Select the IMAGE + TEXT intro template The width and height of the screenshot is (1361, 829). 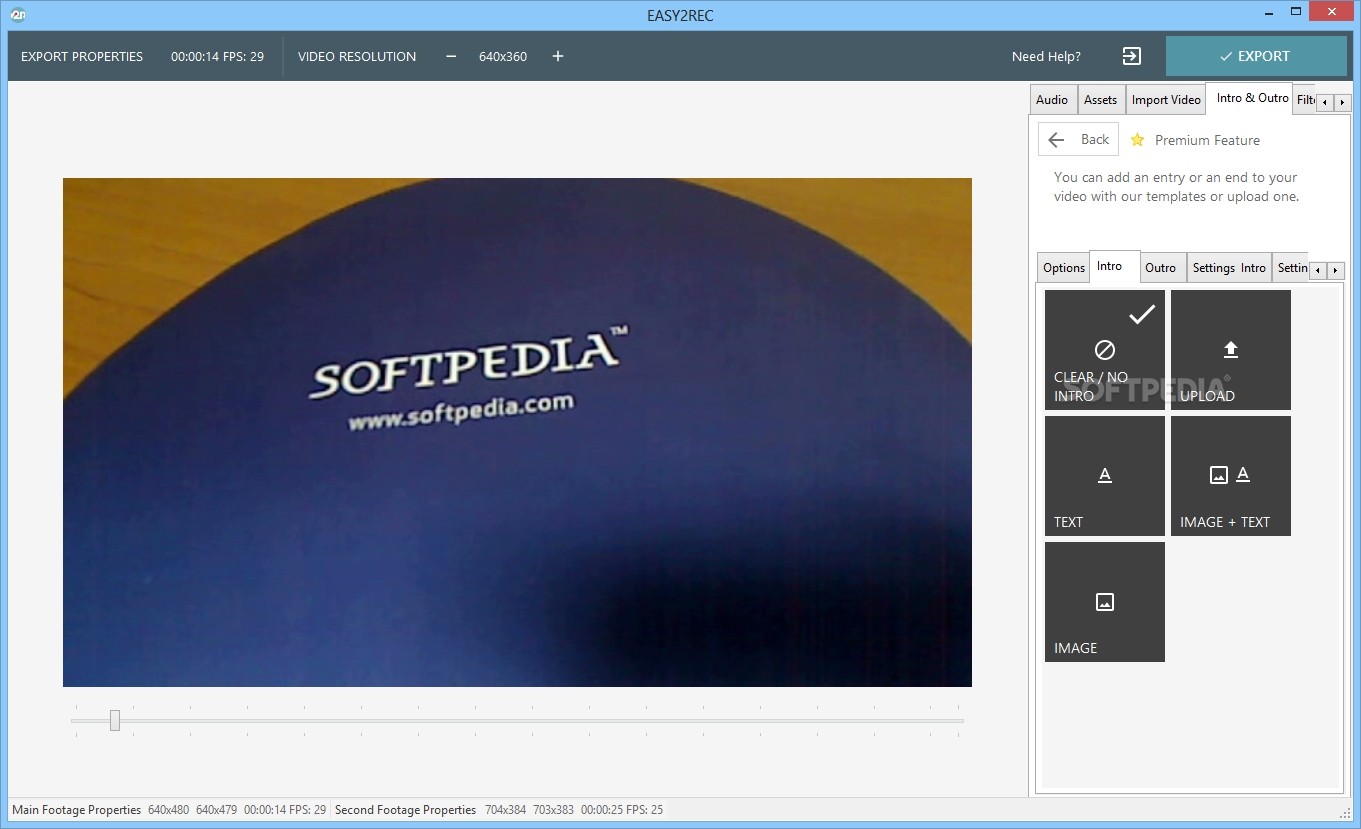1231,476
